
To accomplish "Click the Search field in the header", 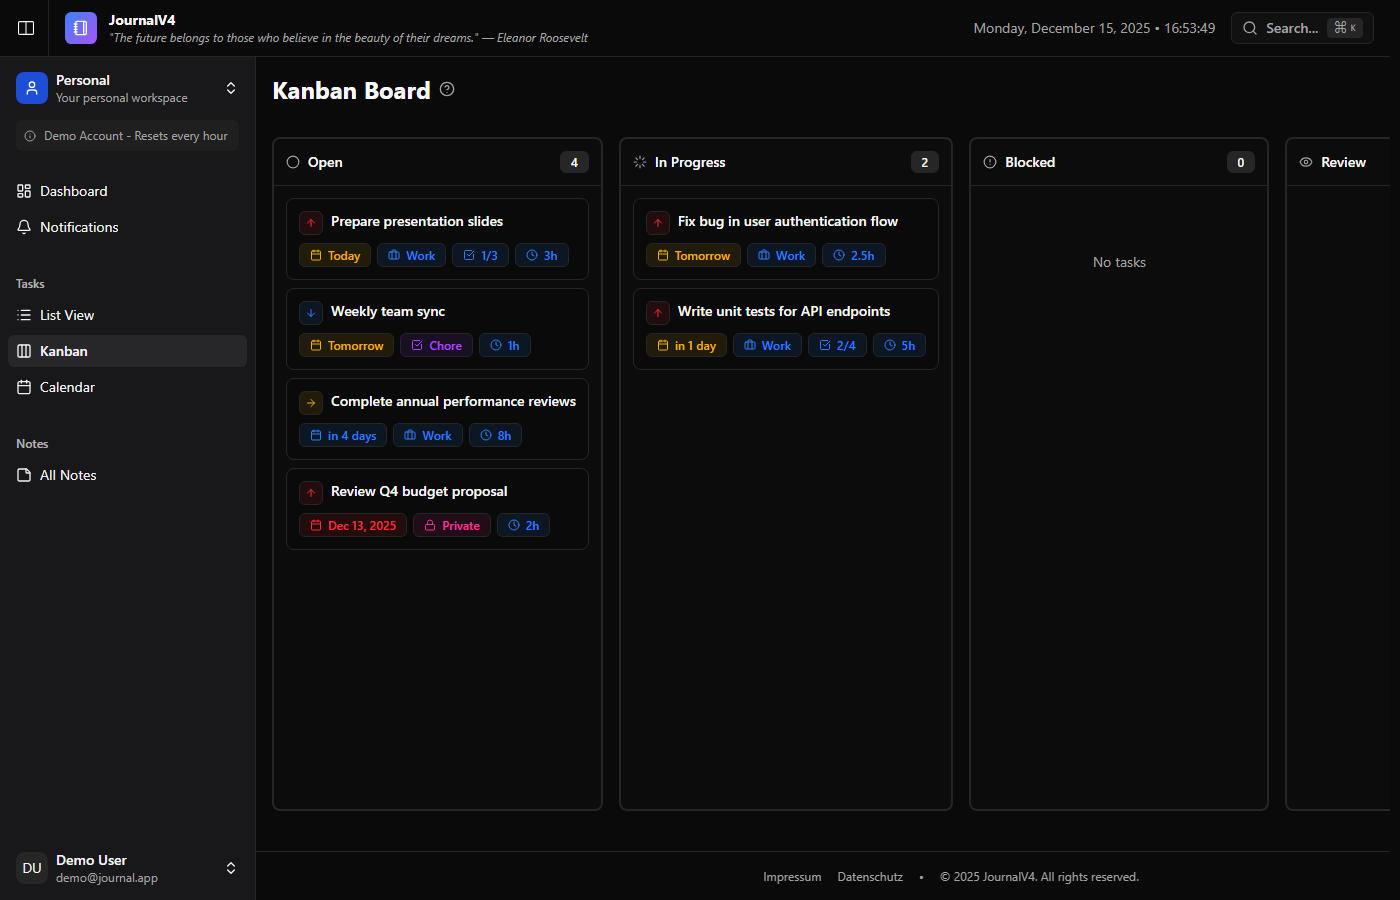I will coord(1300,27).
